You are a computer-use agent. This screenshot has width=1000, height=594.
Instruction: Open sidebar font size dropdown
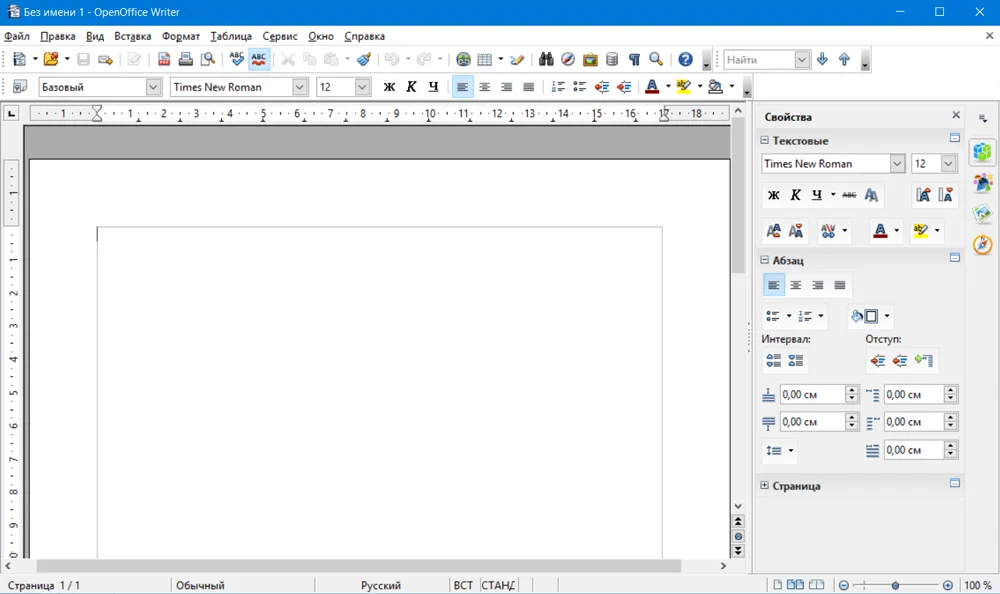(948, 164)
